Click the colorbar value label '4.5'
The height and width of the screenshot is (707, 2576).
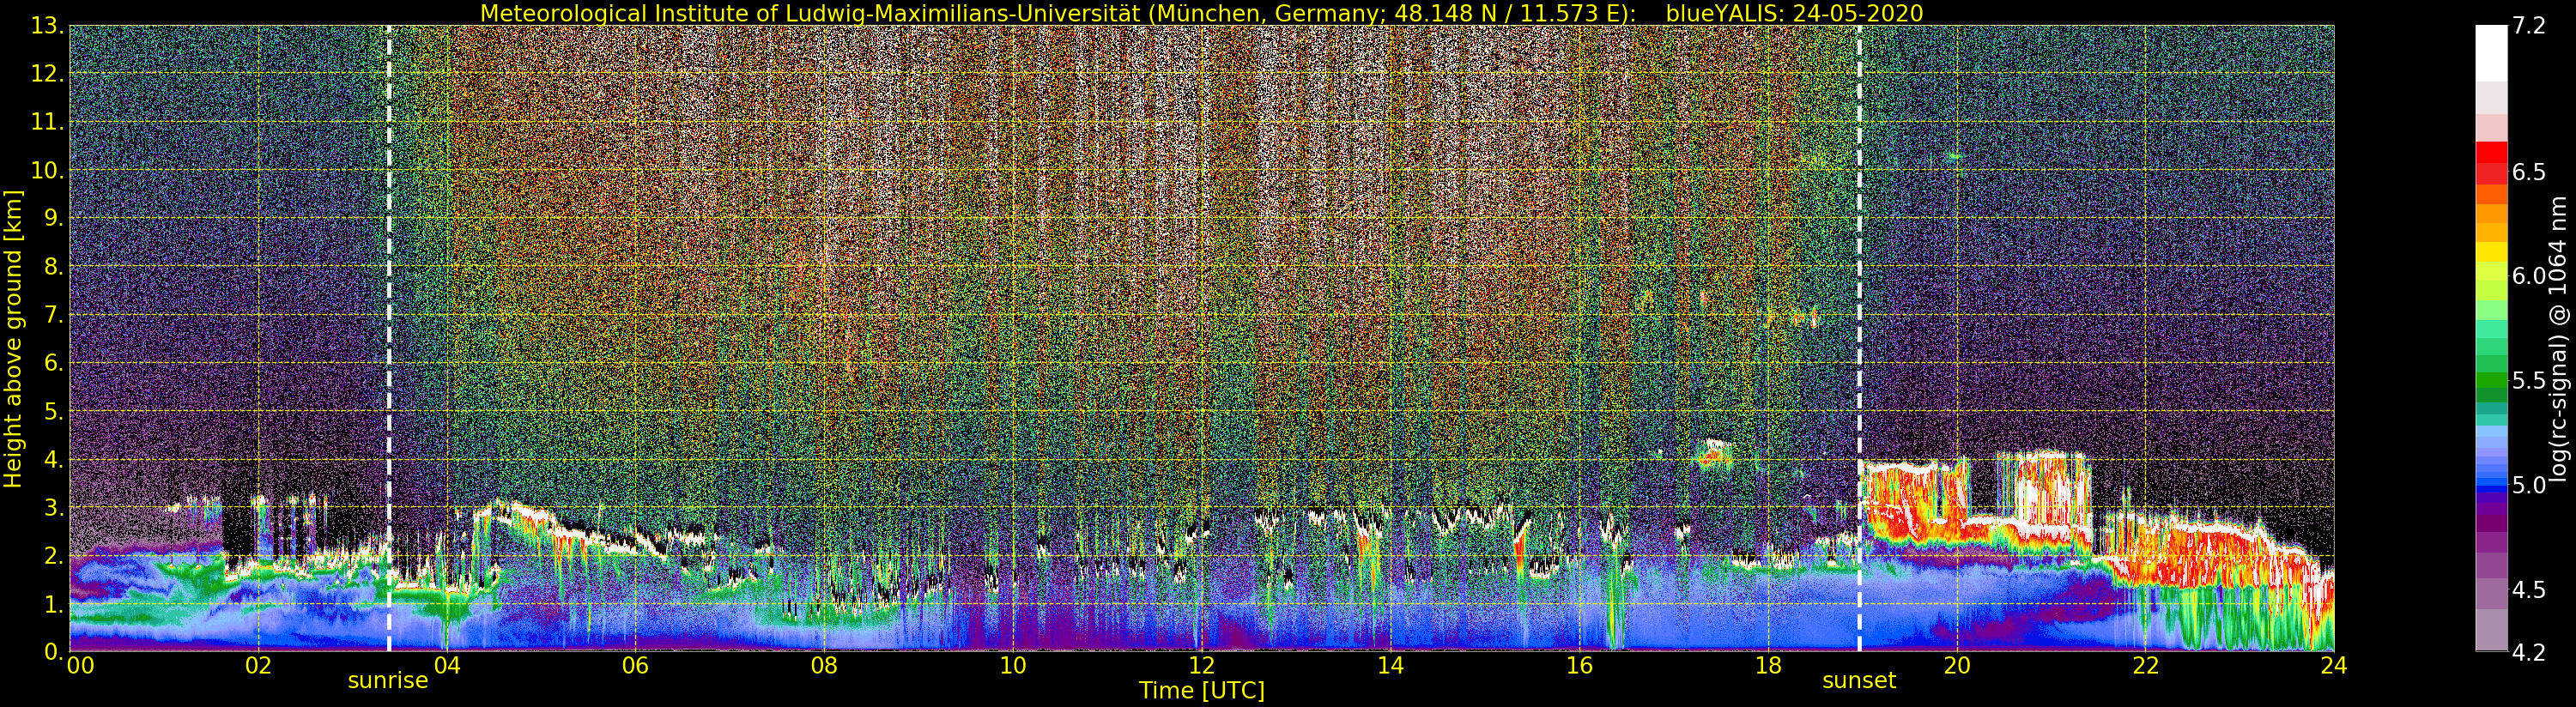(2528, 589)
